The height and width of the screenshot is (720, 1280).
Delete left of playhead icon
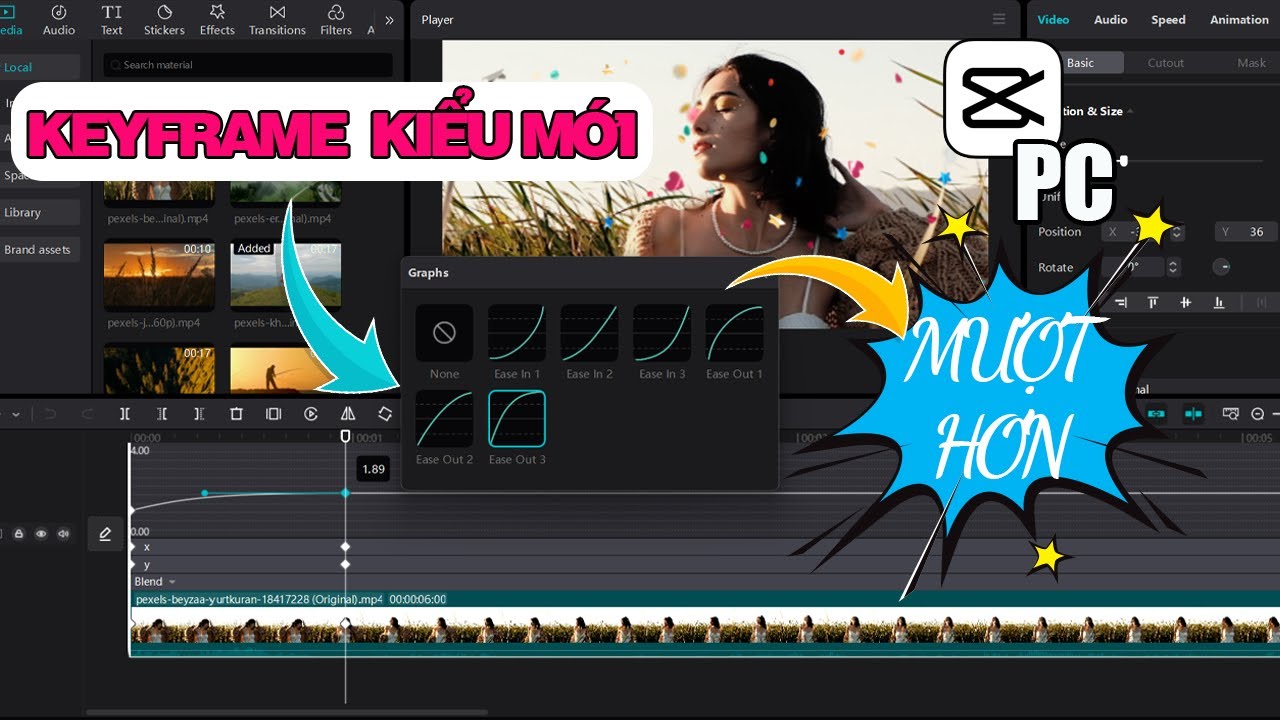[x=162, y=414]
